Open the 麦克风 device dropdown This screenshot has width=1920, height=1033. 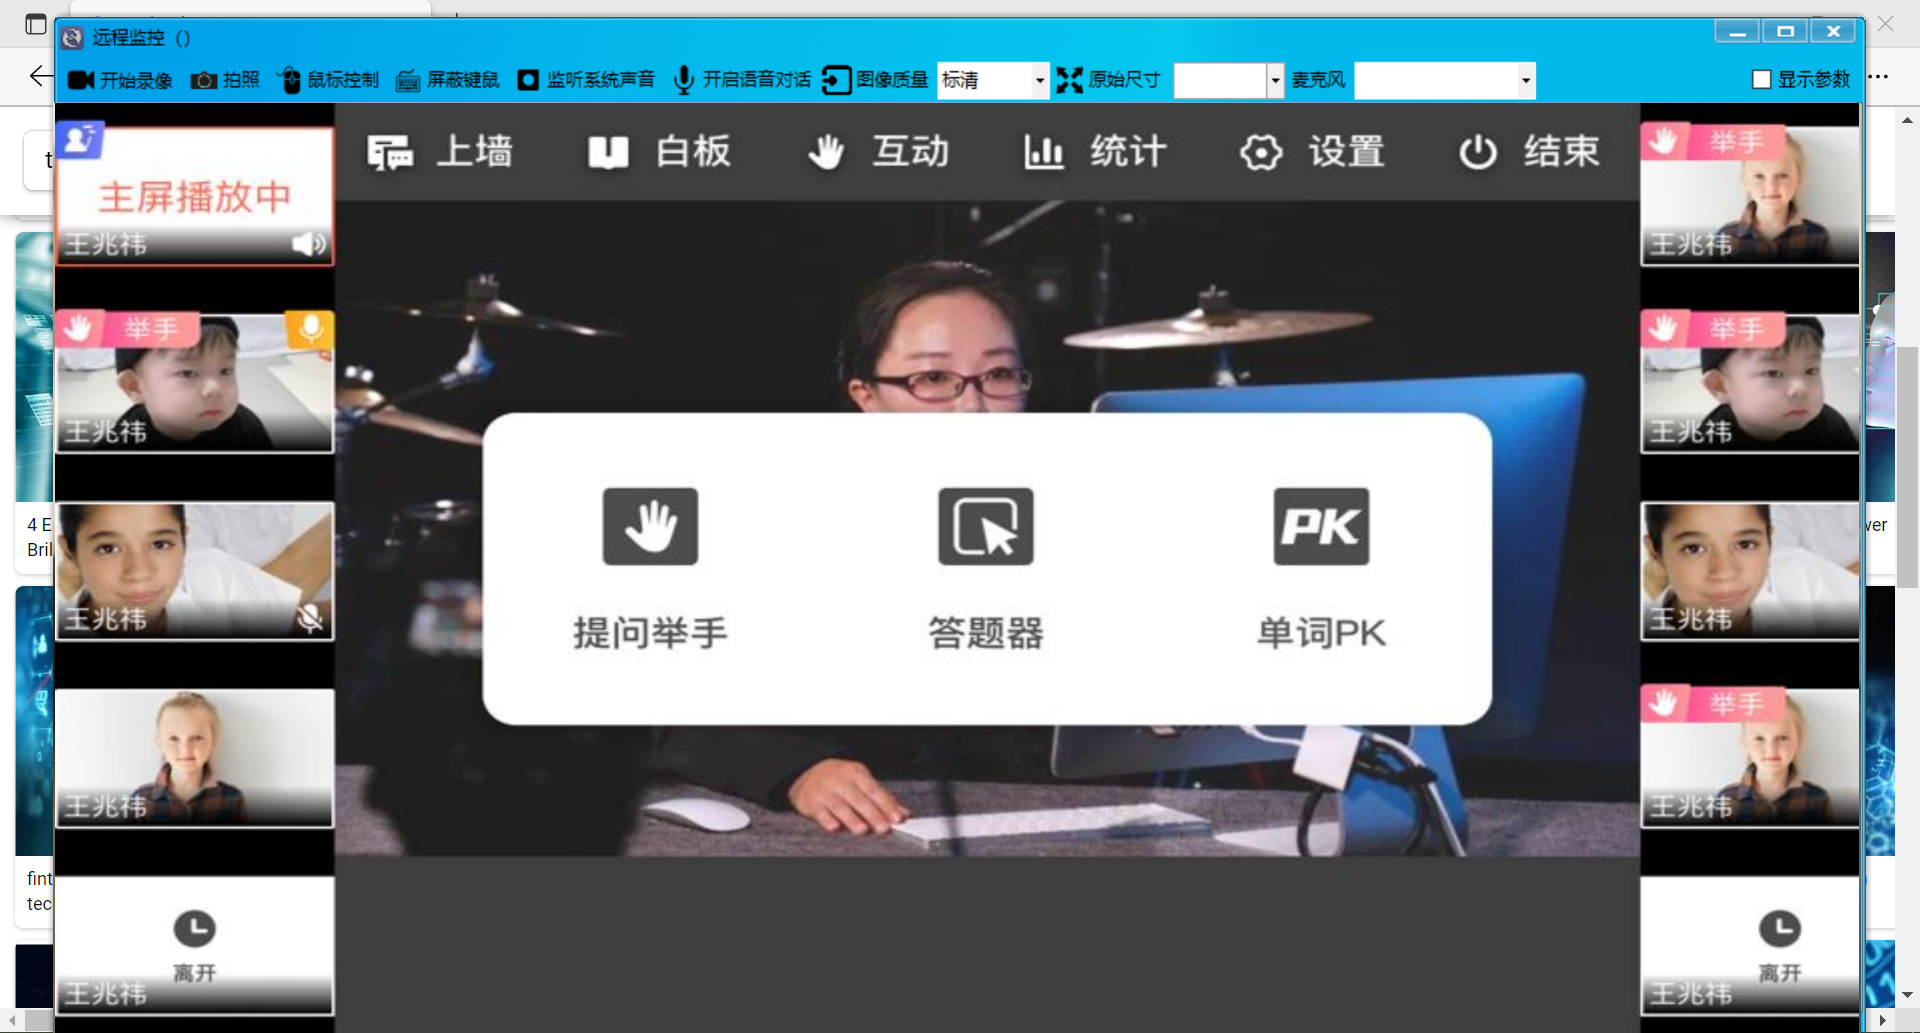tap(1525, 80)
